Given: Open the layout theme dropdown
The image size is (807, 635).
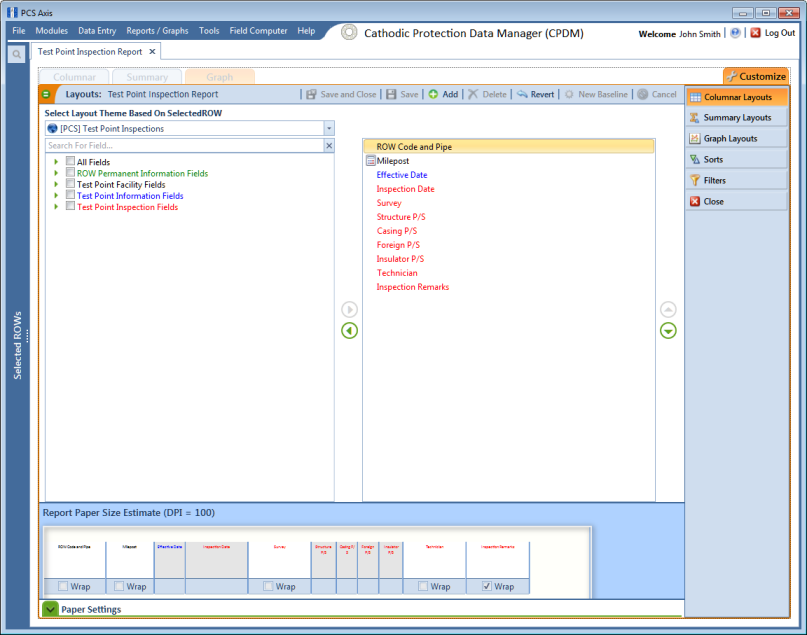Looking at the screenshot, I should click(329, 128).
